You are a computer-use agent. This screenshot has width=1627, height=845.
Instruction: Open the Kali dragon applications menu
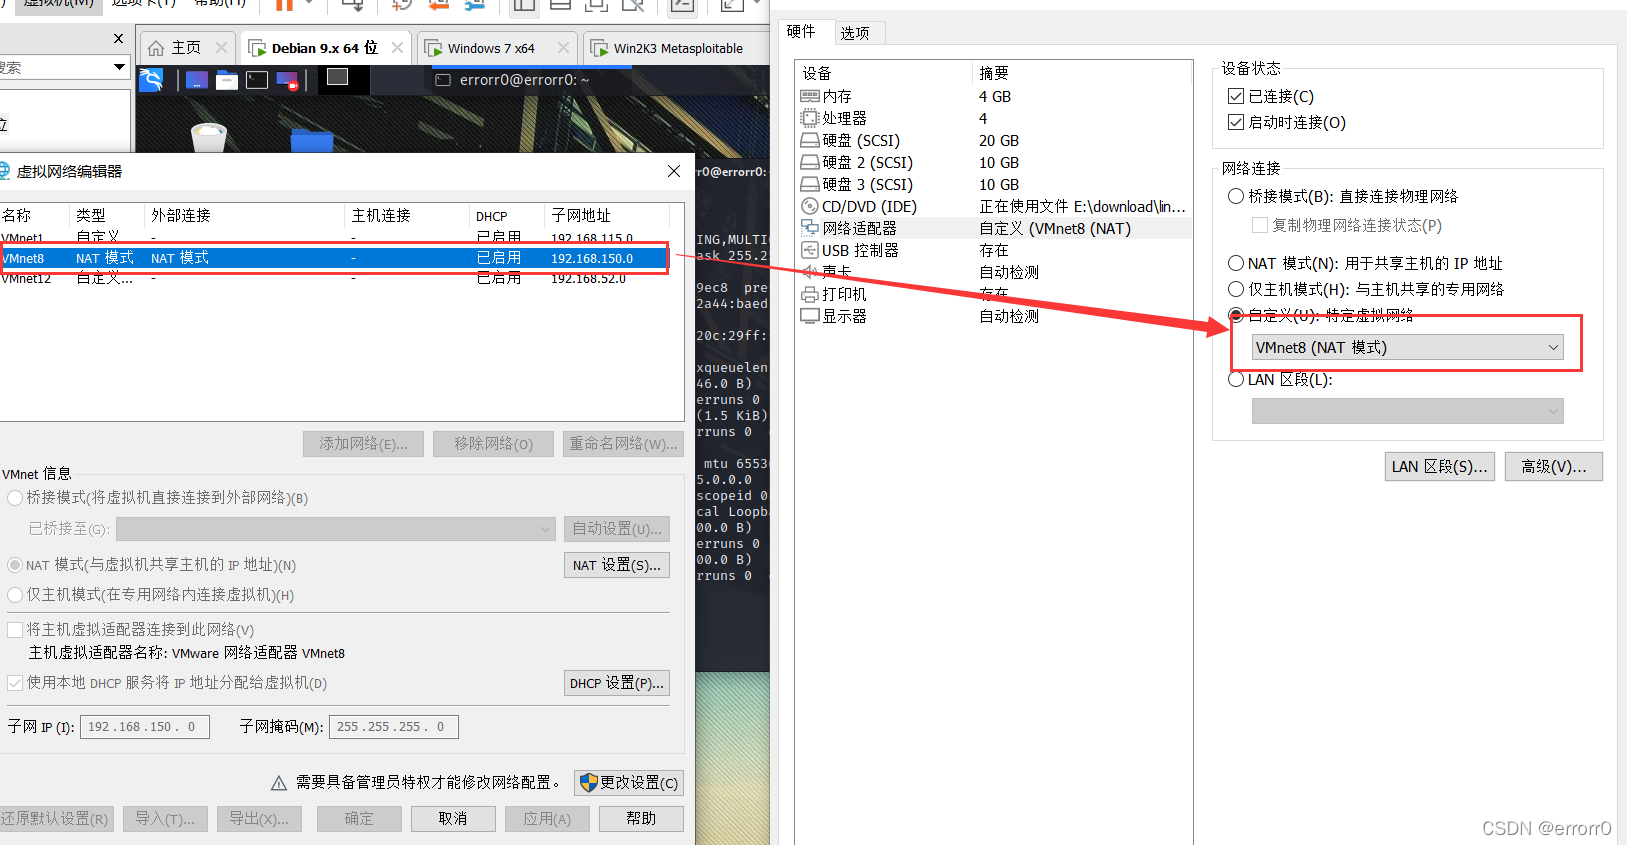pyautogui.click(x=151, y=80)
